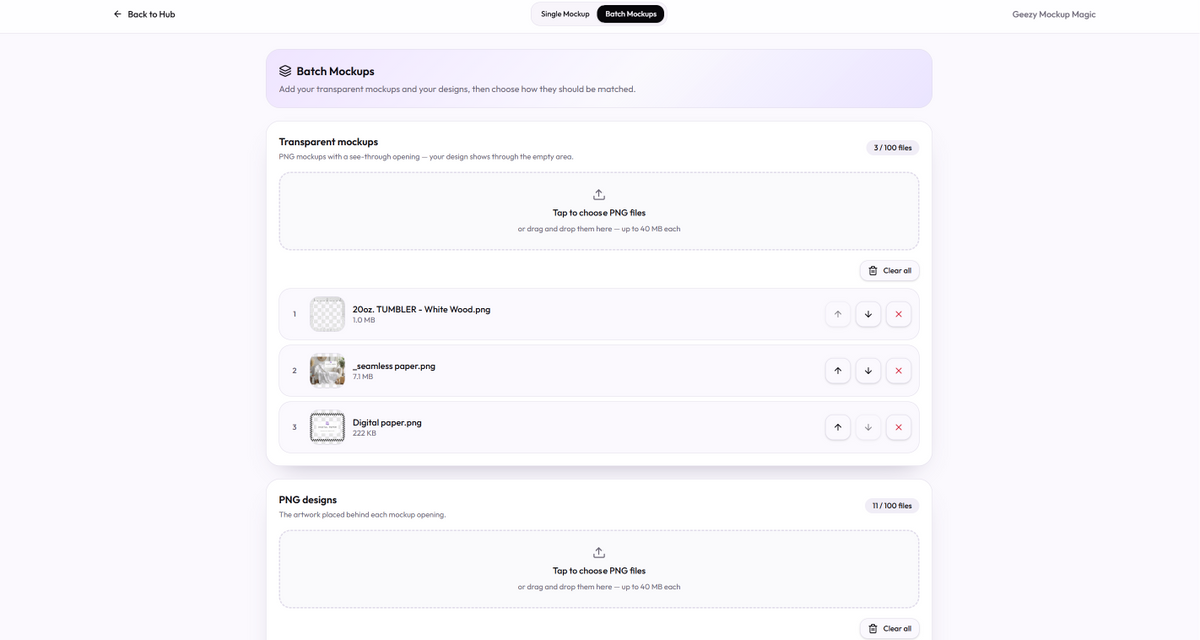Click the Geezy Mockup Magic title
Image resolution: width=1200 pixels, height=640 pixels.
coord(1054,14)
